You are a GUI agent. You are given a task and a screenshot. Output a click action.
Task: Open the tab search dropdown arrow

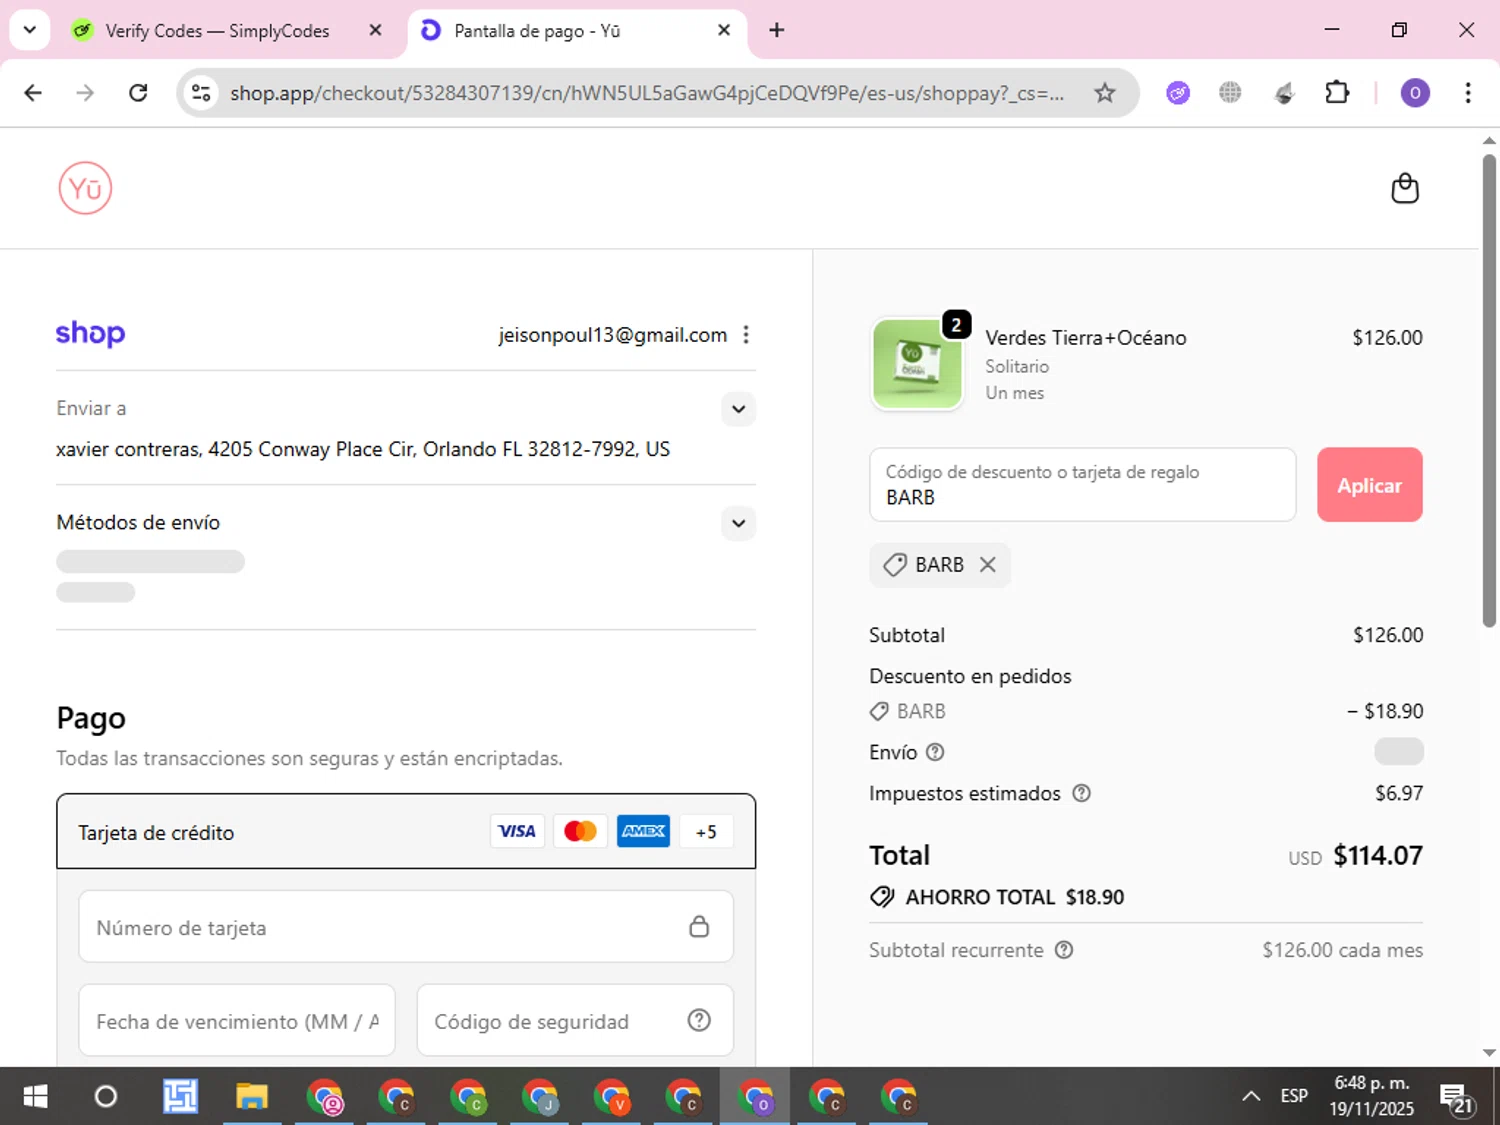click(x=30, y=30)
